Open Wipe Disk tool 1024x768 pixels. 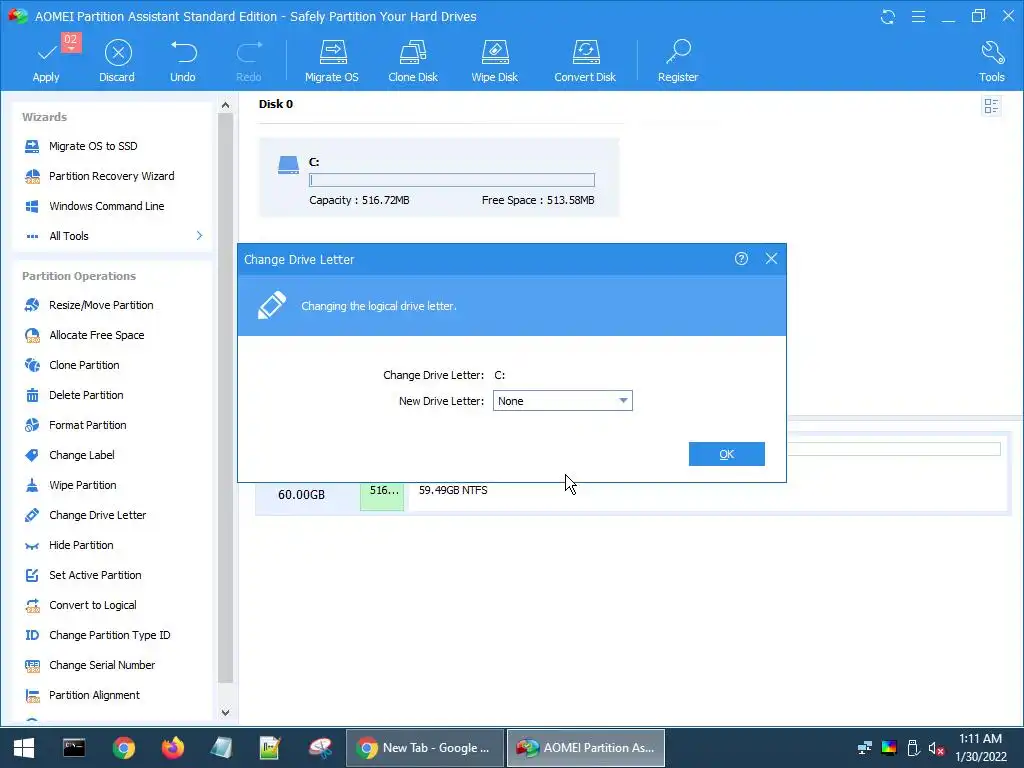(x=494, y=61)
